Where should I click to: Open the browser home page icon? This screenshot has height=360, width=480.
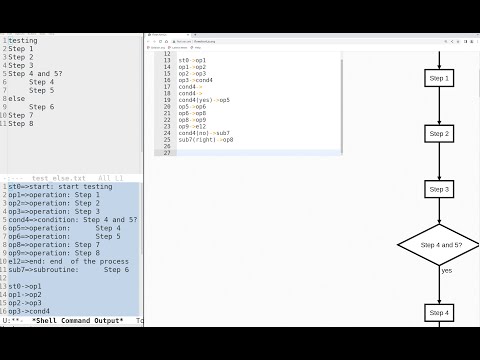166,41
